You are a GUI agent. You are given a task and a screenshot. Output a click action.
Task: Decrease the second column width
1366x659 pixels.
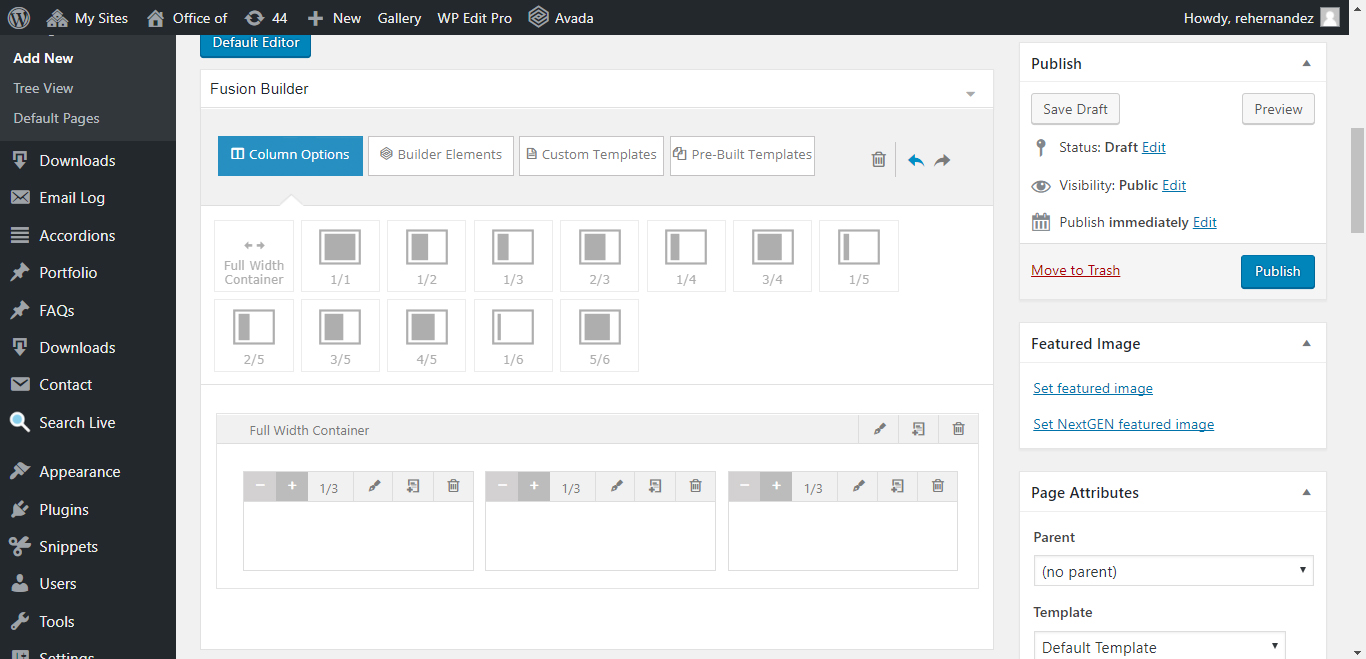pos(502,487)
